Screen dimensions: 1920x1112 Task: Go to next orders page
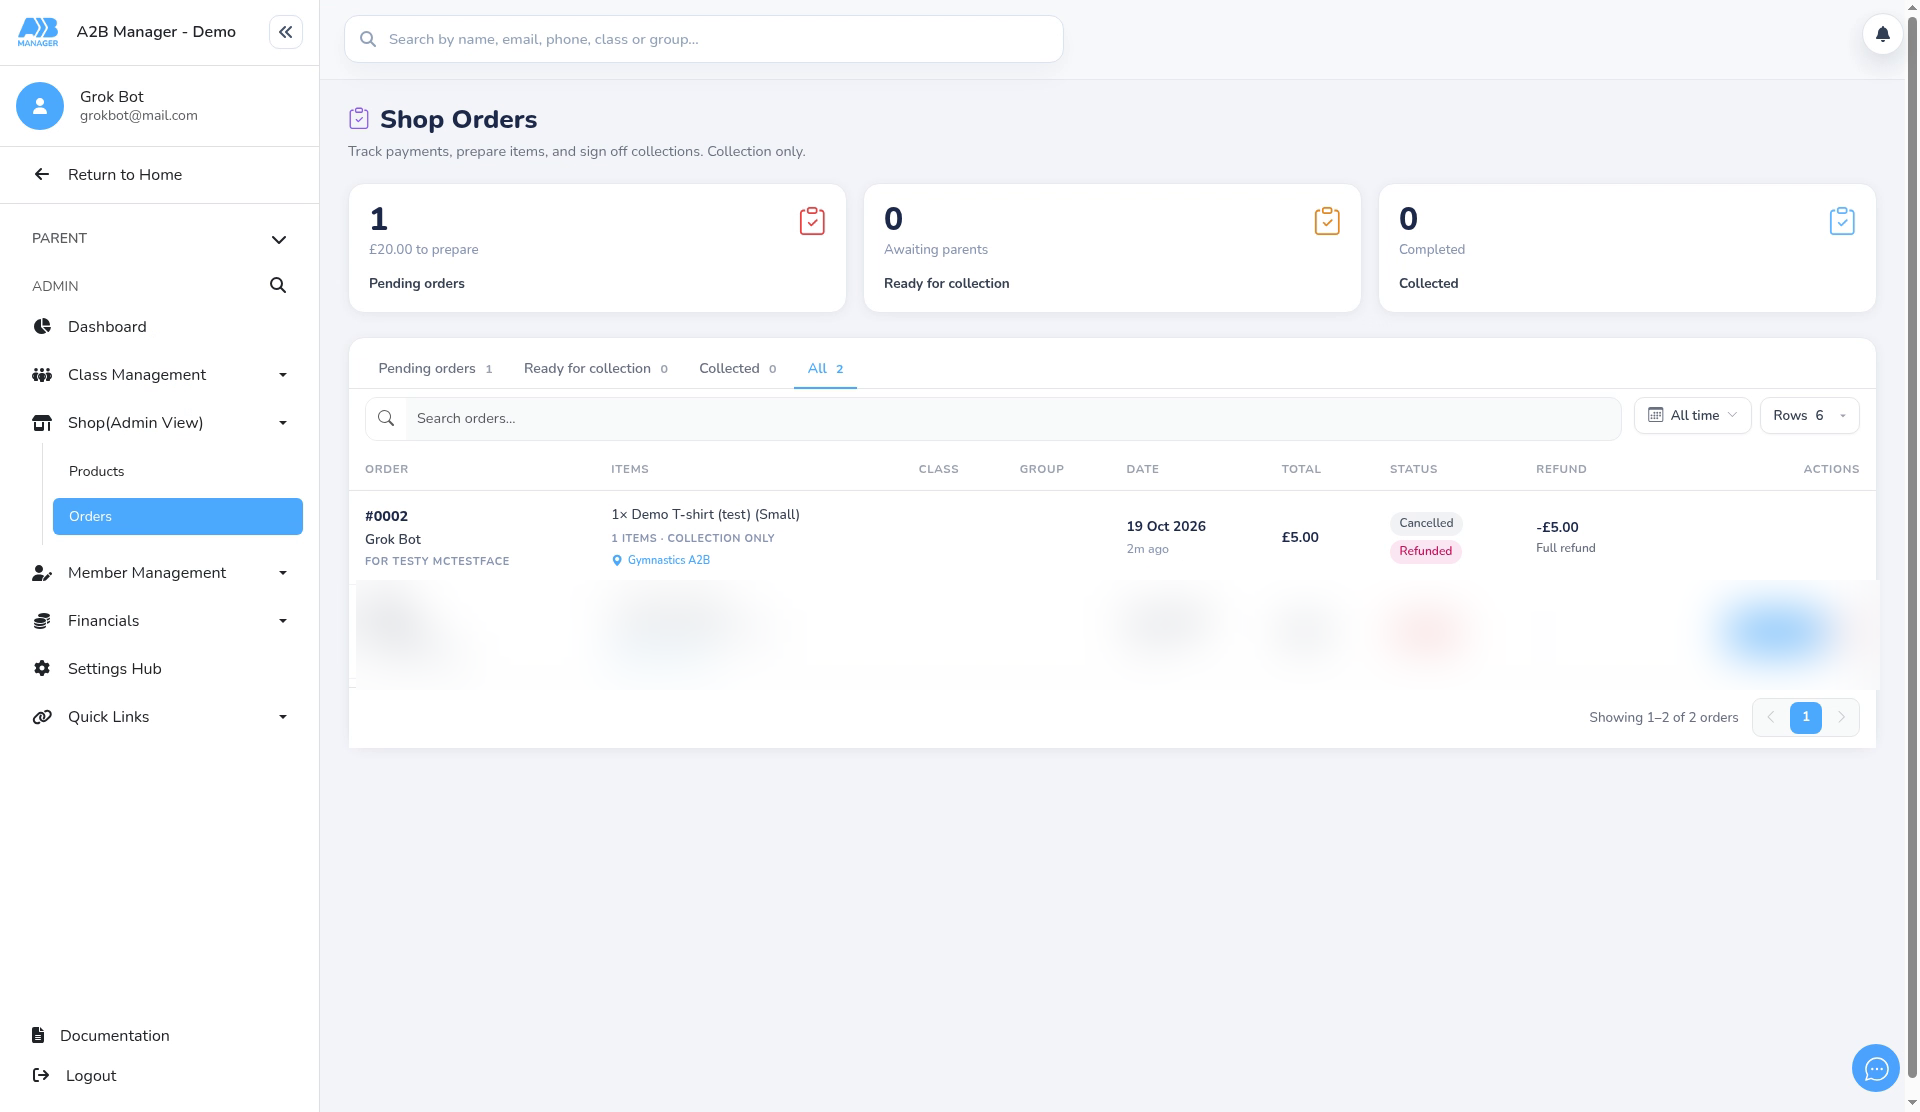[1841, 717]
